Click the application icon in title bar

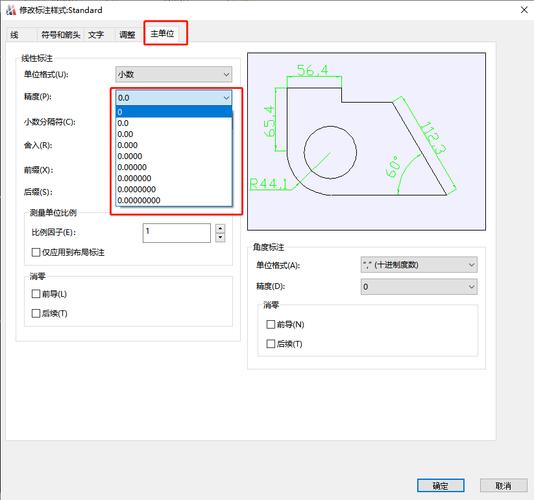pos(11,10)
